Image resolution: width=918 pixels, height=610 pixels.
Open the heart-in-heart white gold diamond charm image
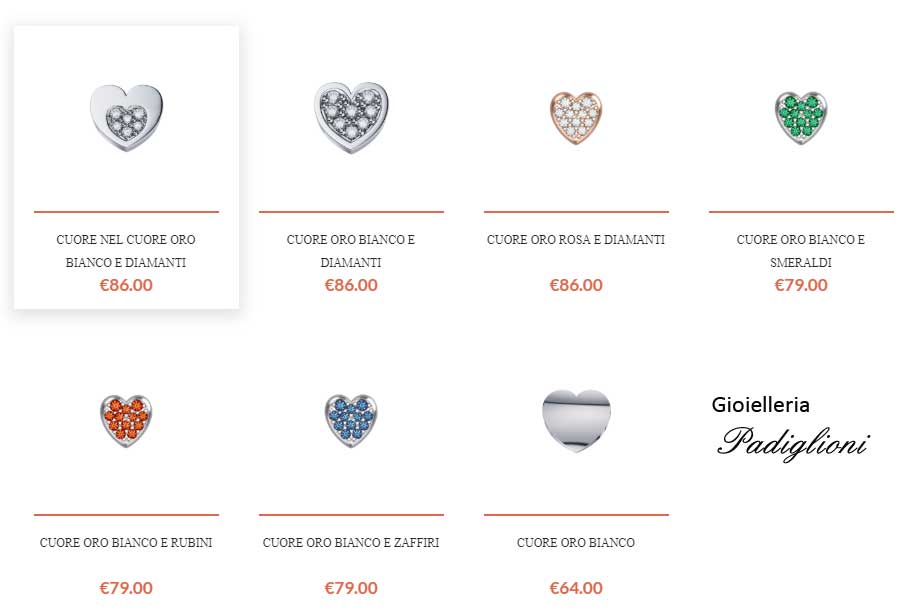pos(126,118)
